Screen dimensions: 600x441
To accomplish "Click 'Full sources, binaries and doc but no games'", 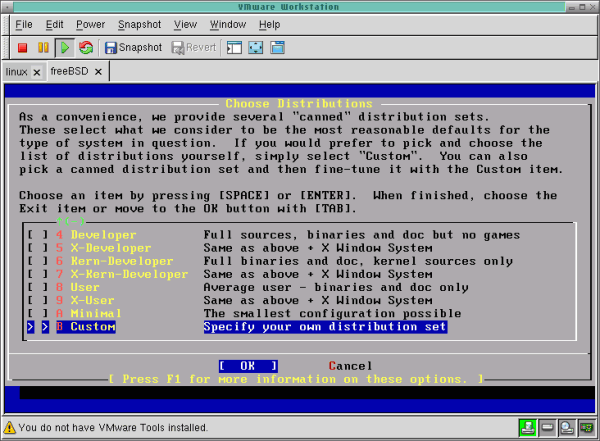I will pos(362,235).
